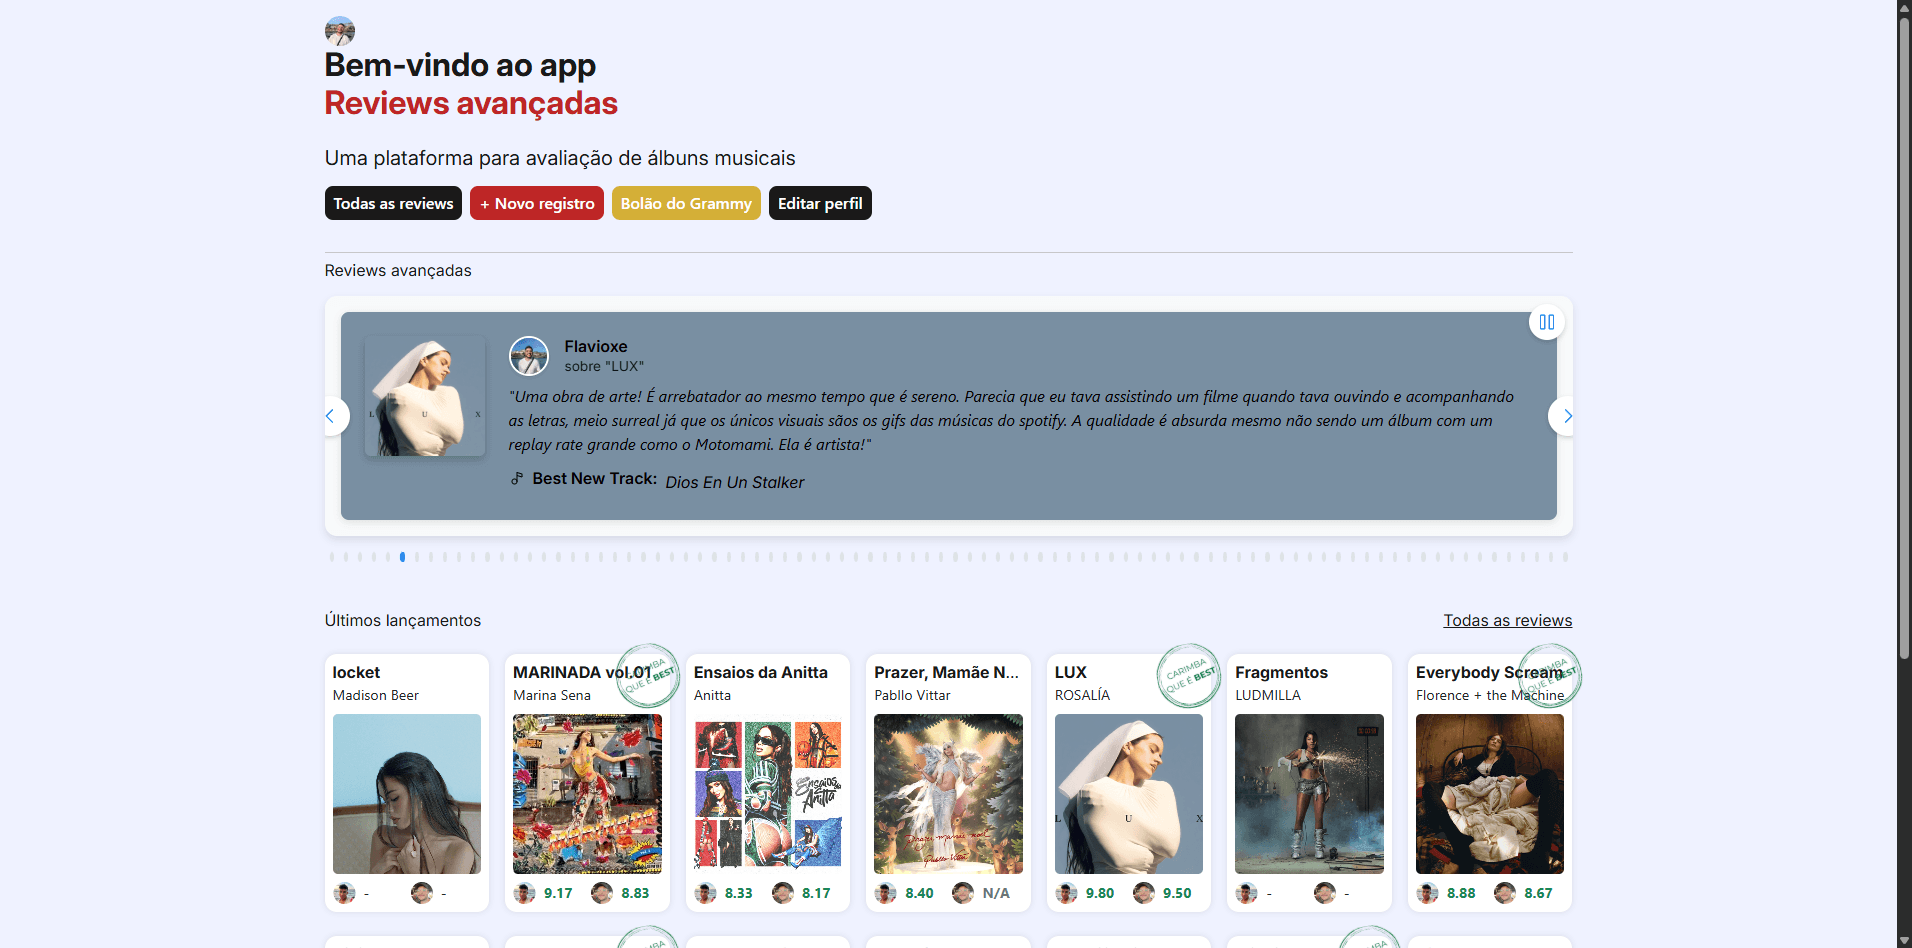The image size is (1912, 948).
Task: Follow the 'Todas as reviews' link near Últimos lançamentos
Action: coord(1507,620)
